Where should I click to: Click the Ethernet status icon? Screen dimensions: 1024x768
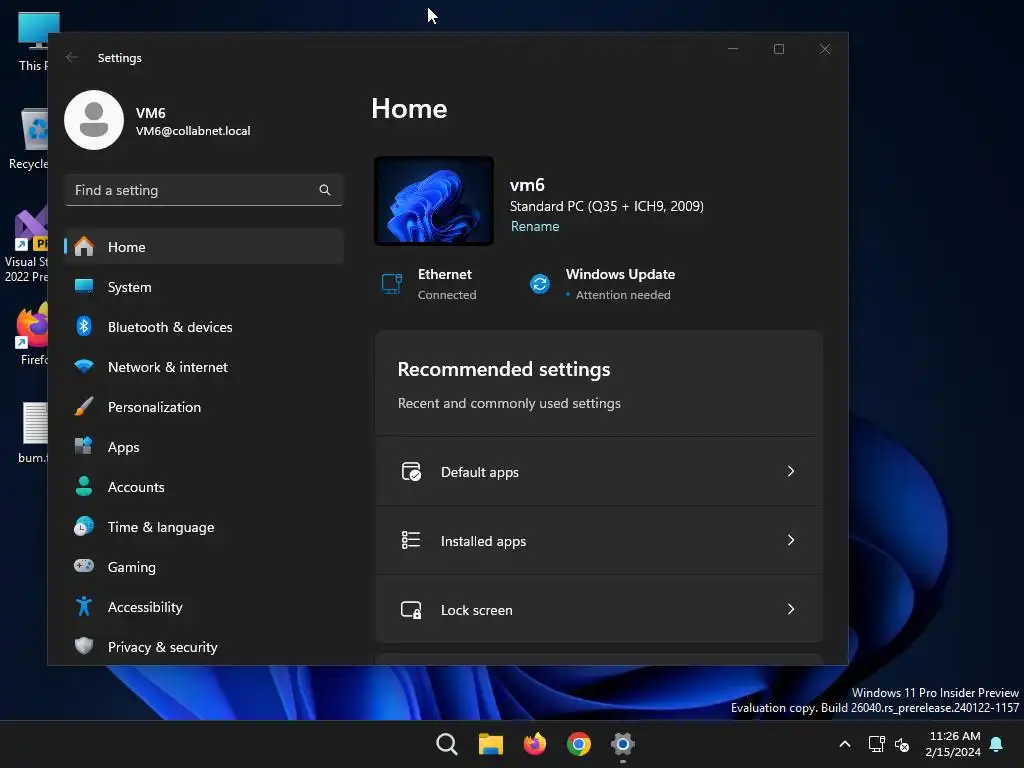[392, 284]
